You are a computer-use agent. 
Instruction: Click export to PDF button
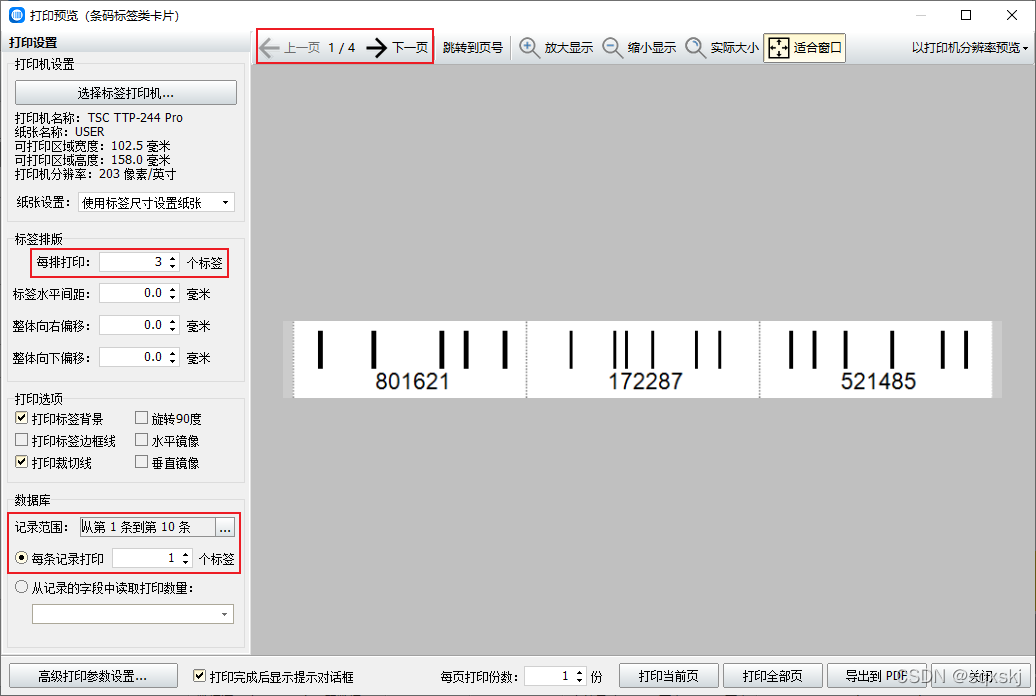coord(877,676)
